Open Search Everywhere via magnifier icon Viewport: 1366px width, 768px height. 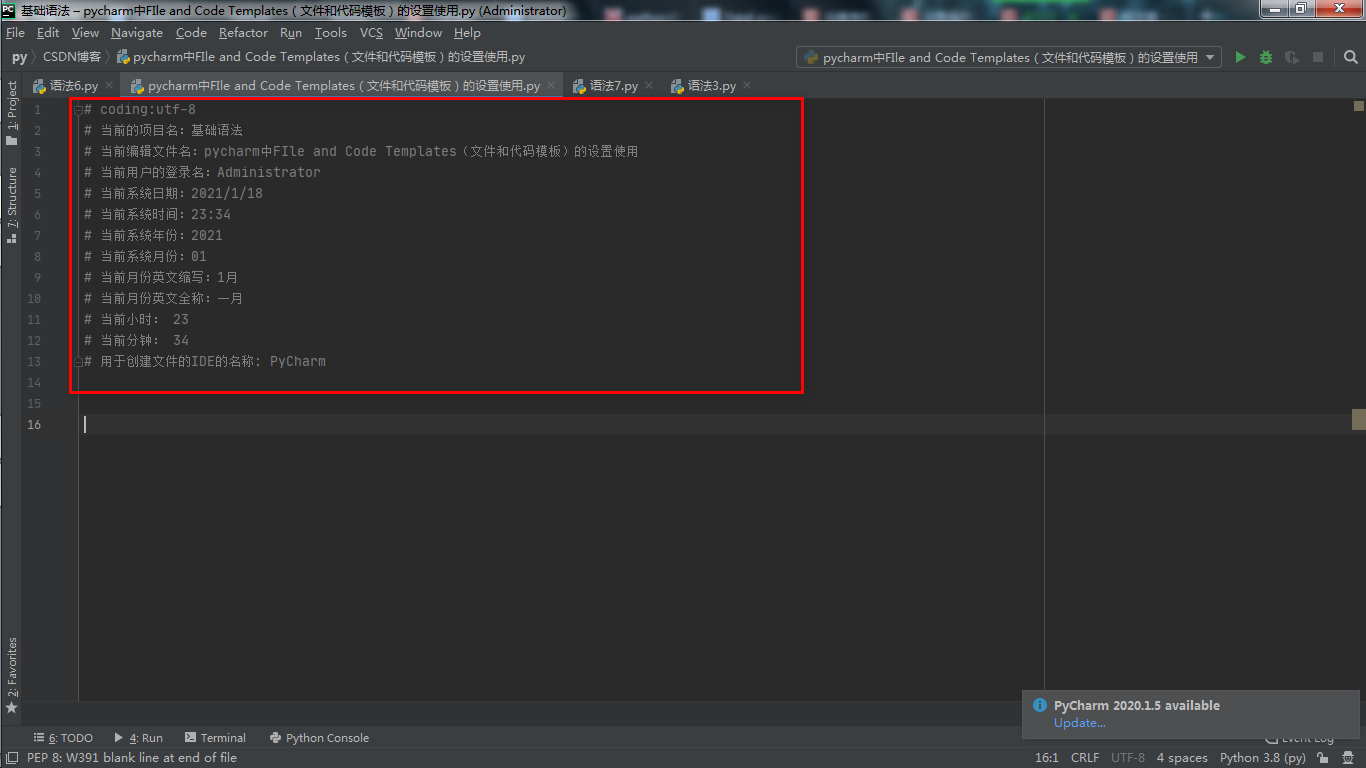(1351, 57)
